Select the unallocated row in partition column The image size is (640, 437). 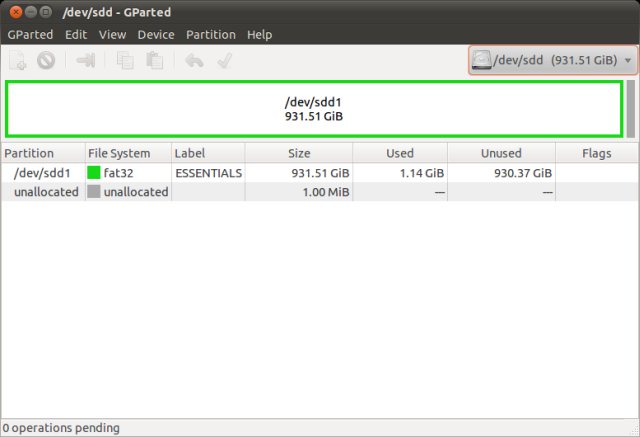point(46,192)
